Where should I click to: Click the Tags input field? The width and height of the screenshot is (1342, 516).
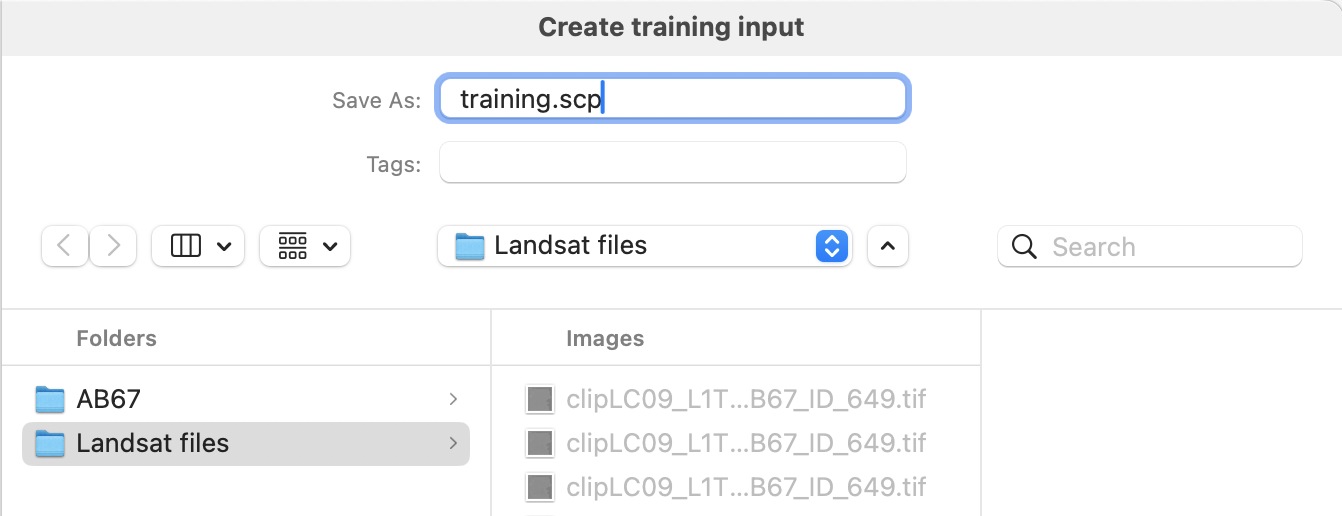673,163
